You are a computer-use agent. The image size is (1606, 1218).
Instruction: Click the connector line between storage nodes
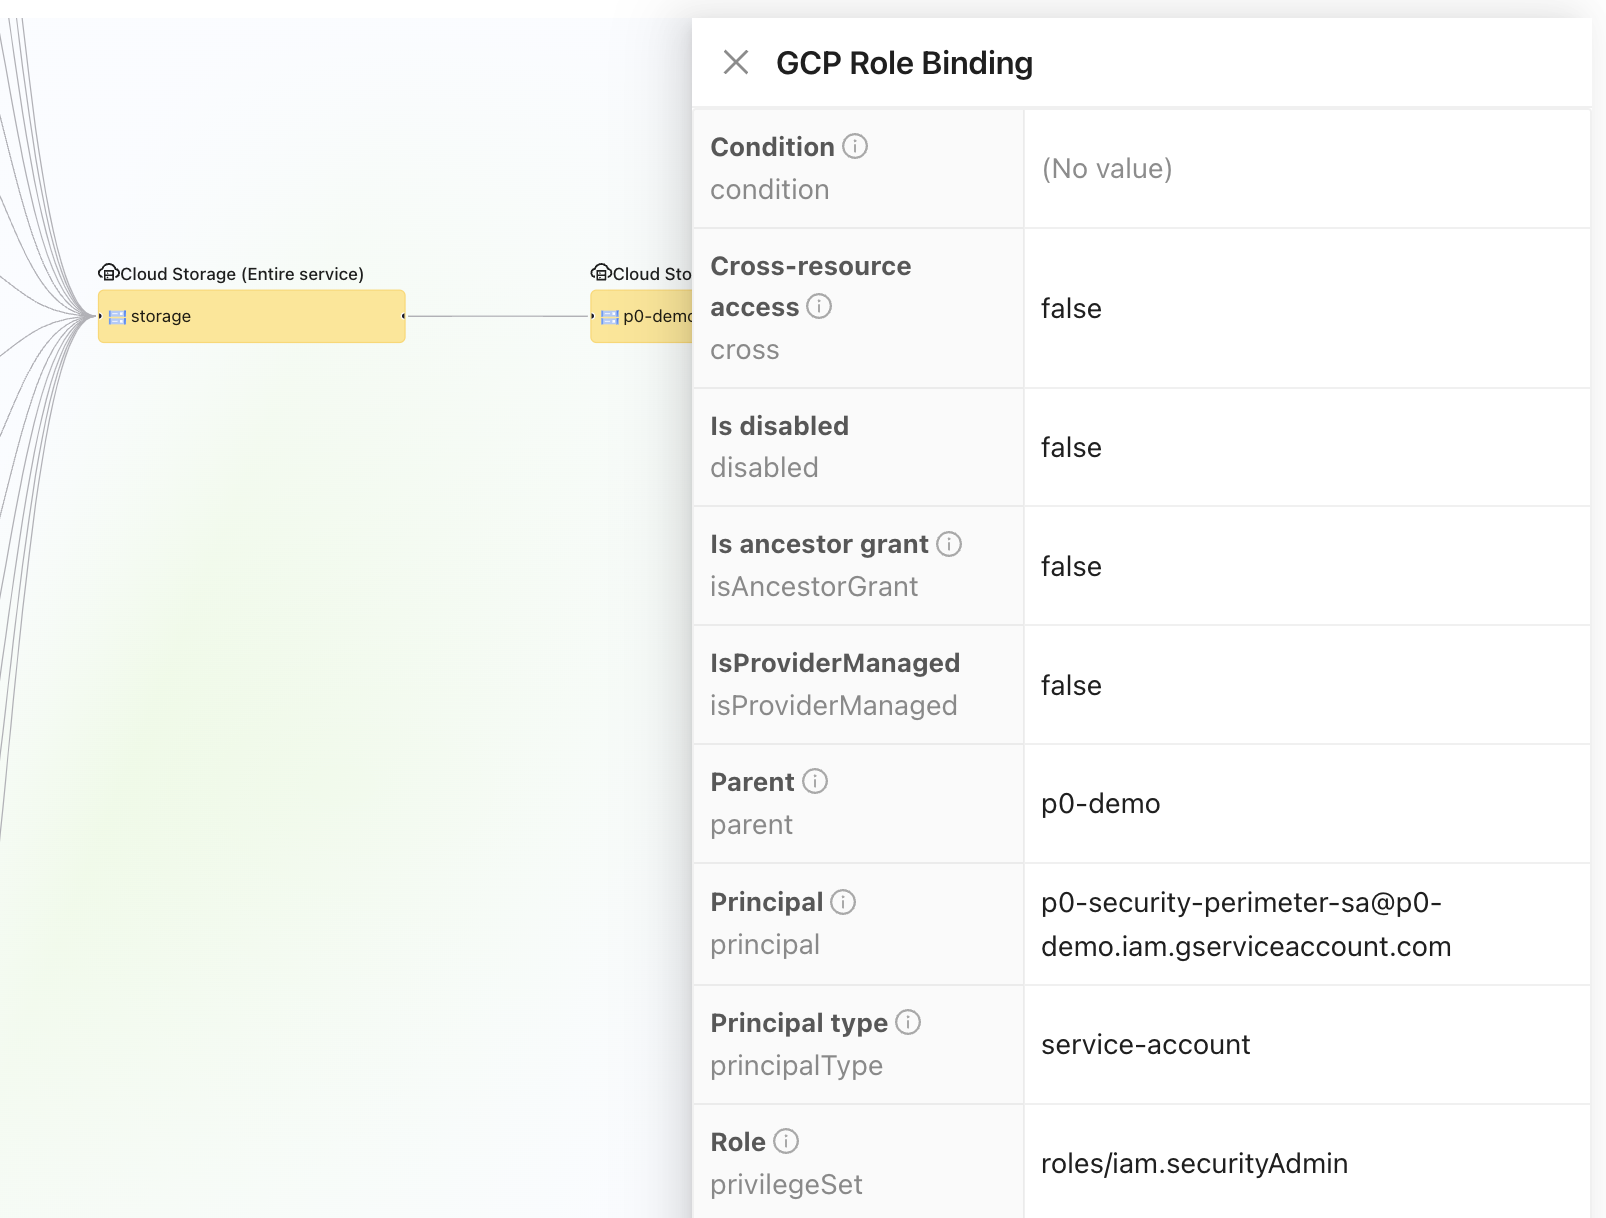498,316
